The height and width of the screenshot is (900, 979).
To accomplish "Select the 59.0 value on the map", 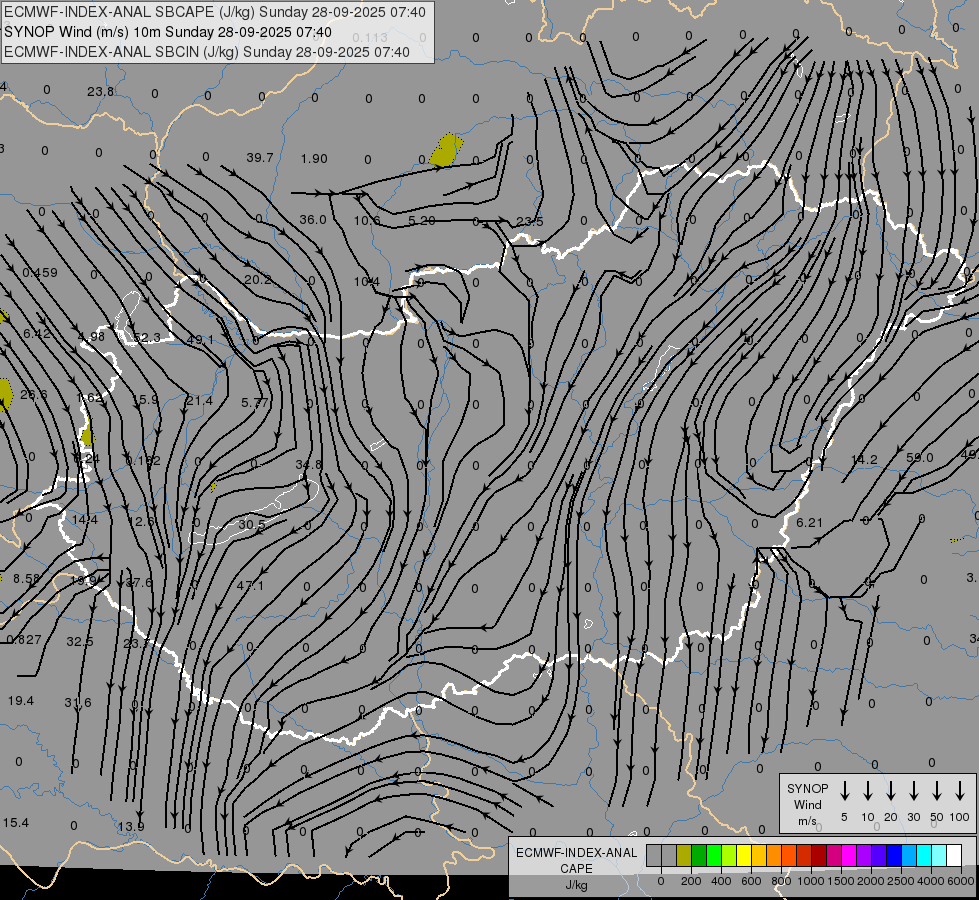I will tap(919, 458).
